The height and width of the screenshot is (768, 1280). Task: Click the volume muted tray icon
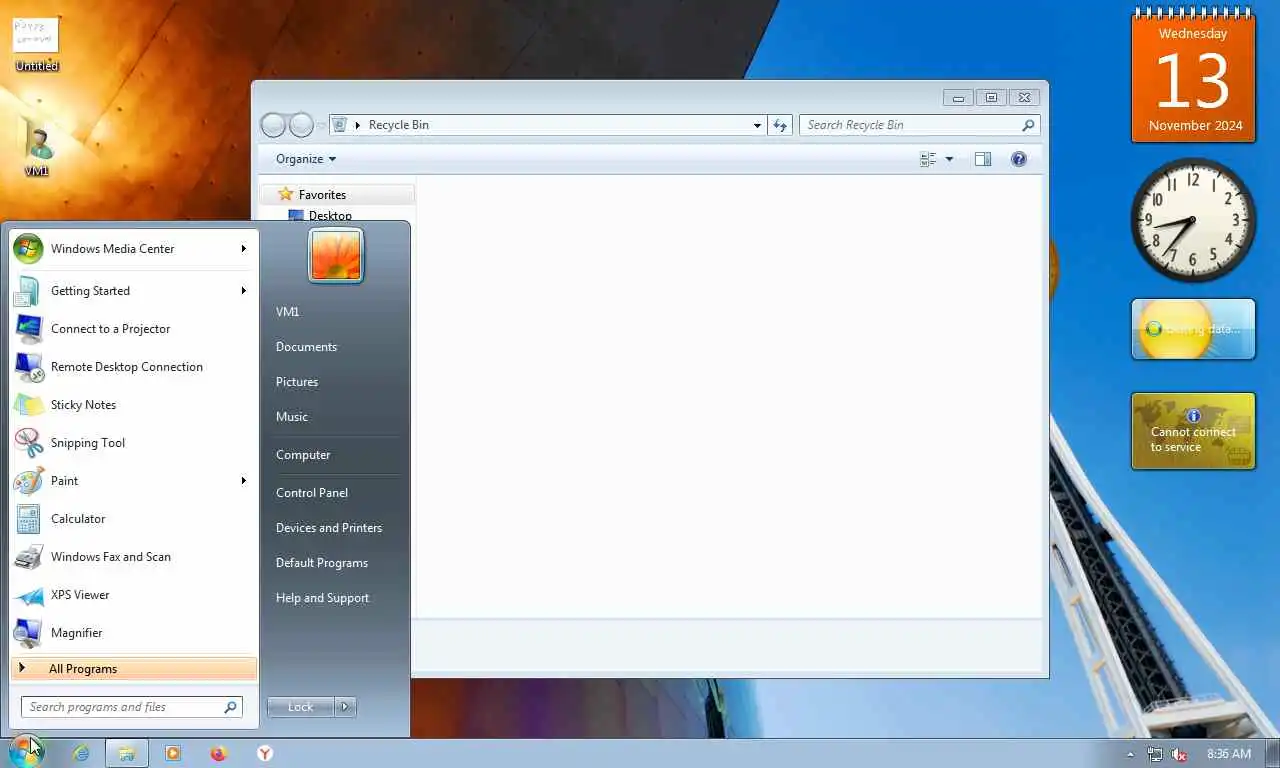tap(1179, 754)
